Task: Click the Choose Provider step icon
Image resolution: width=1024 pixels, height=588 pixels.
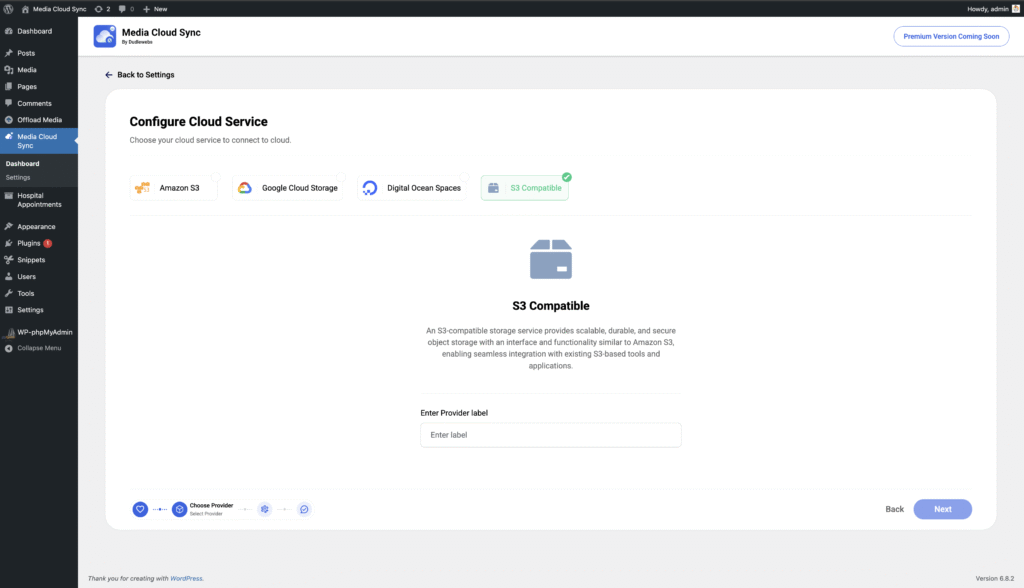Action: (x=179, y=509)
